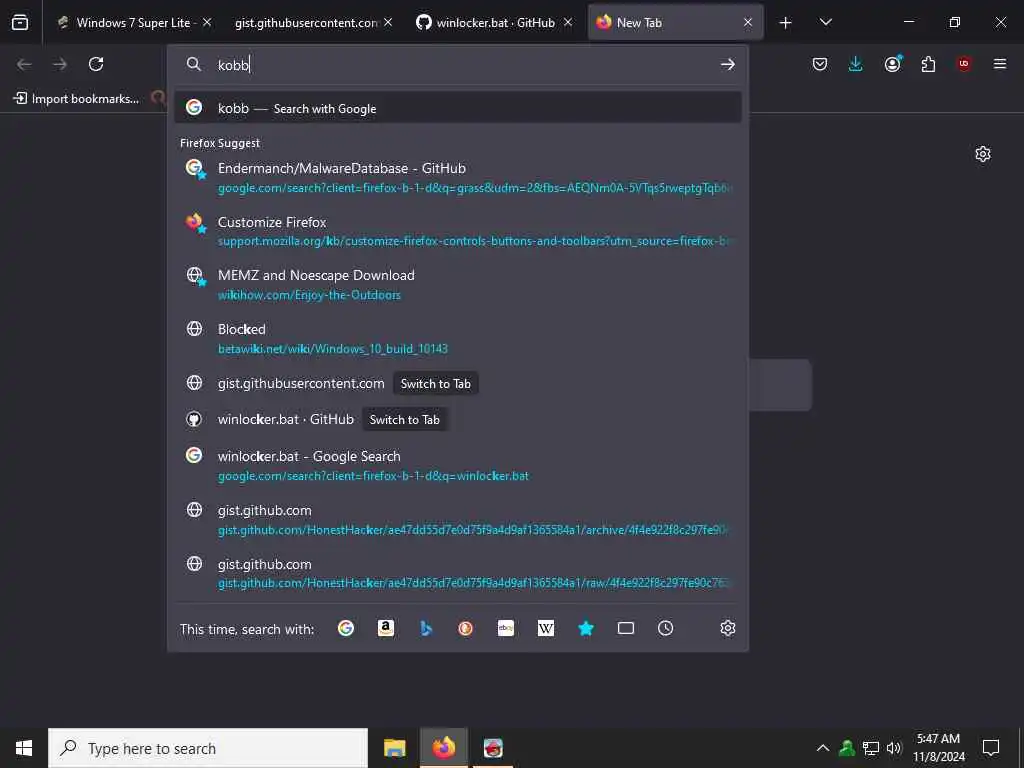
Task: Open the Downloads panel
Action: (x=856, y=64)
